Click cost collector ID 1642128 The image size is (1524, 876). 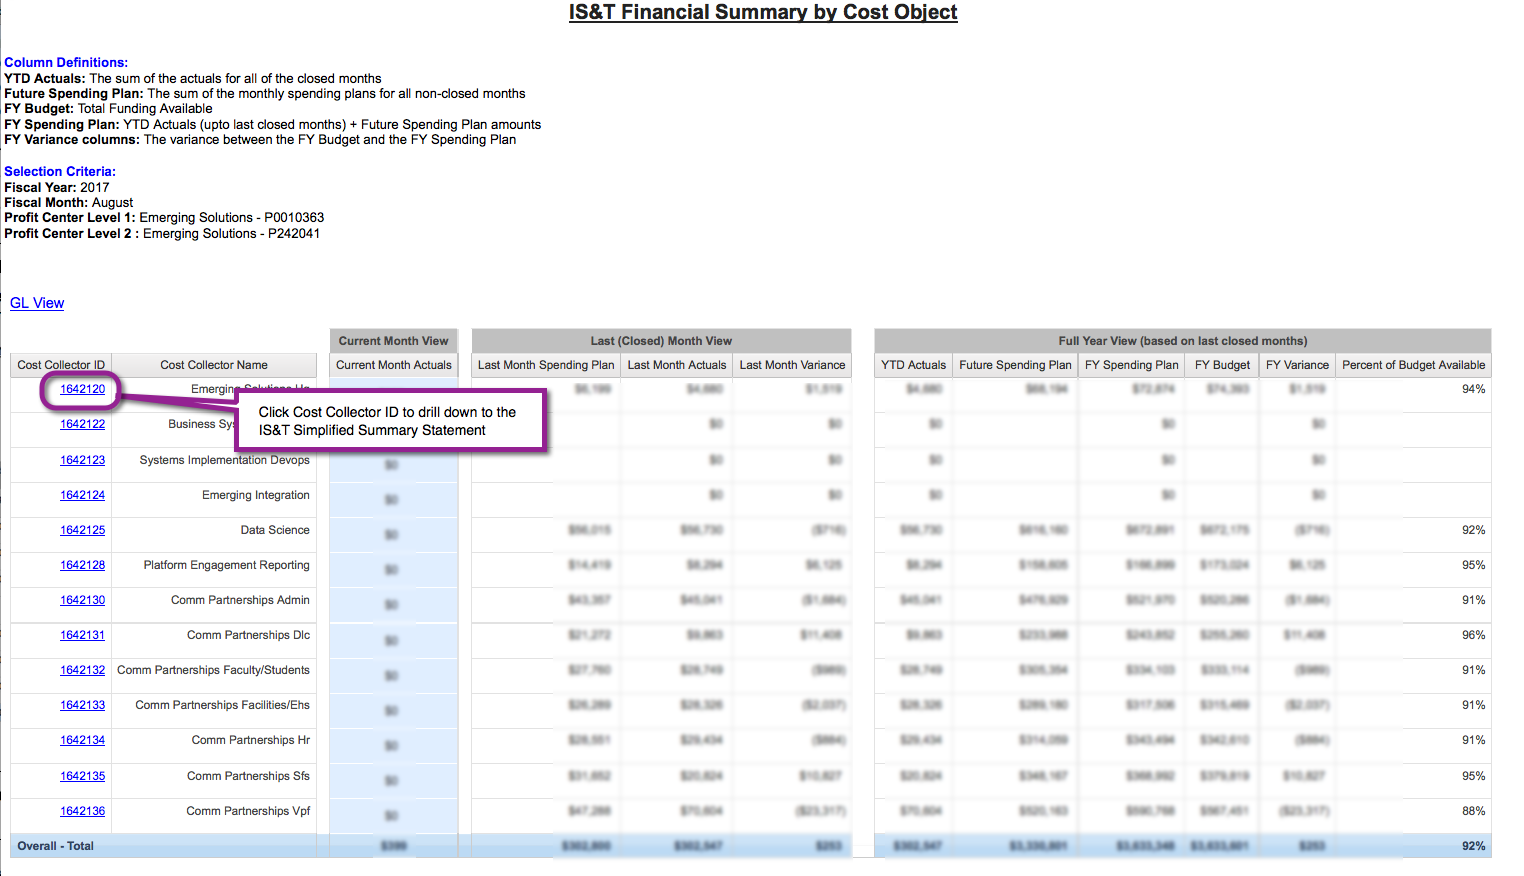click(82, 565)
